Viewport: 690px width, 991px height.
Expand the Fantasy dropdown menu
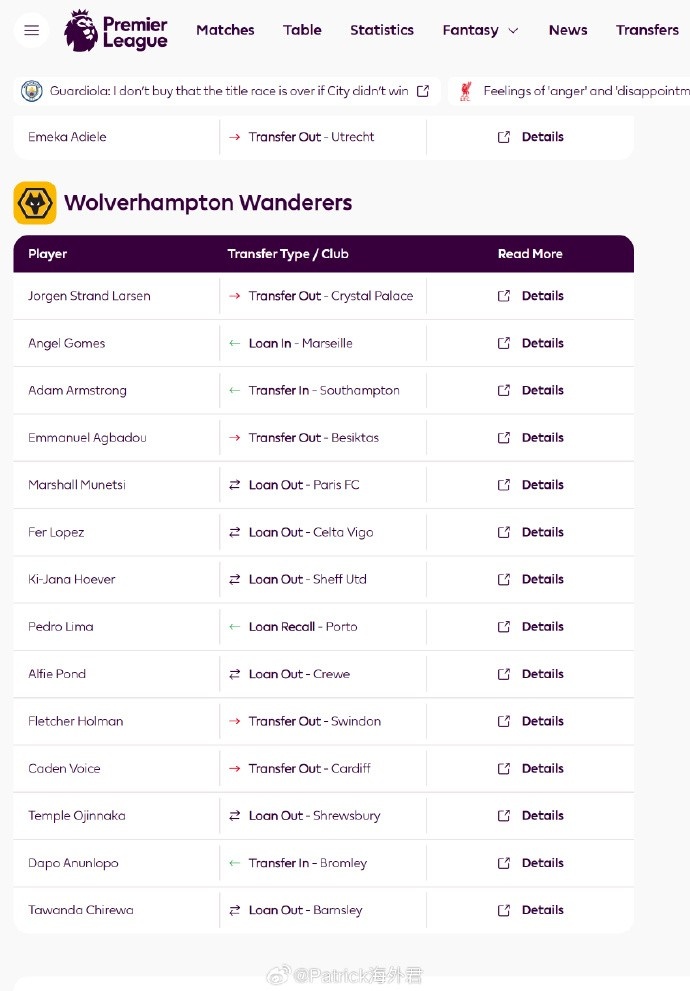[480, 30]
